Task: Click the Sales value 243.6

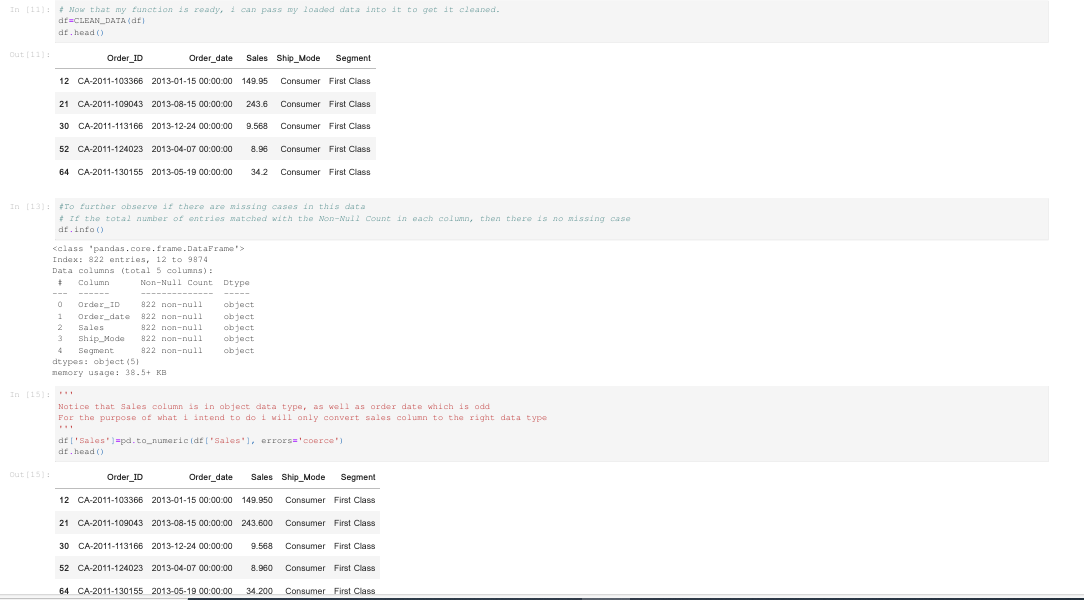Action: click(x=256, y=104)
